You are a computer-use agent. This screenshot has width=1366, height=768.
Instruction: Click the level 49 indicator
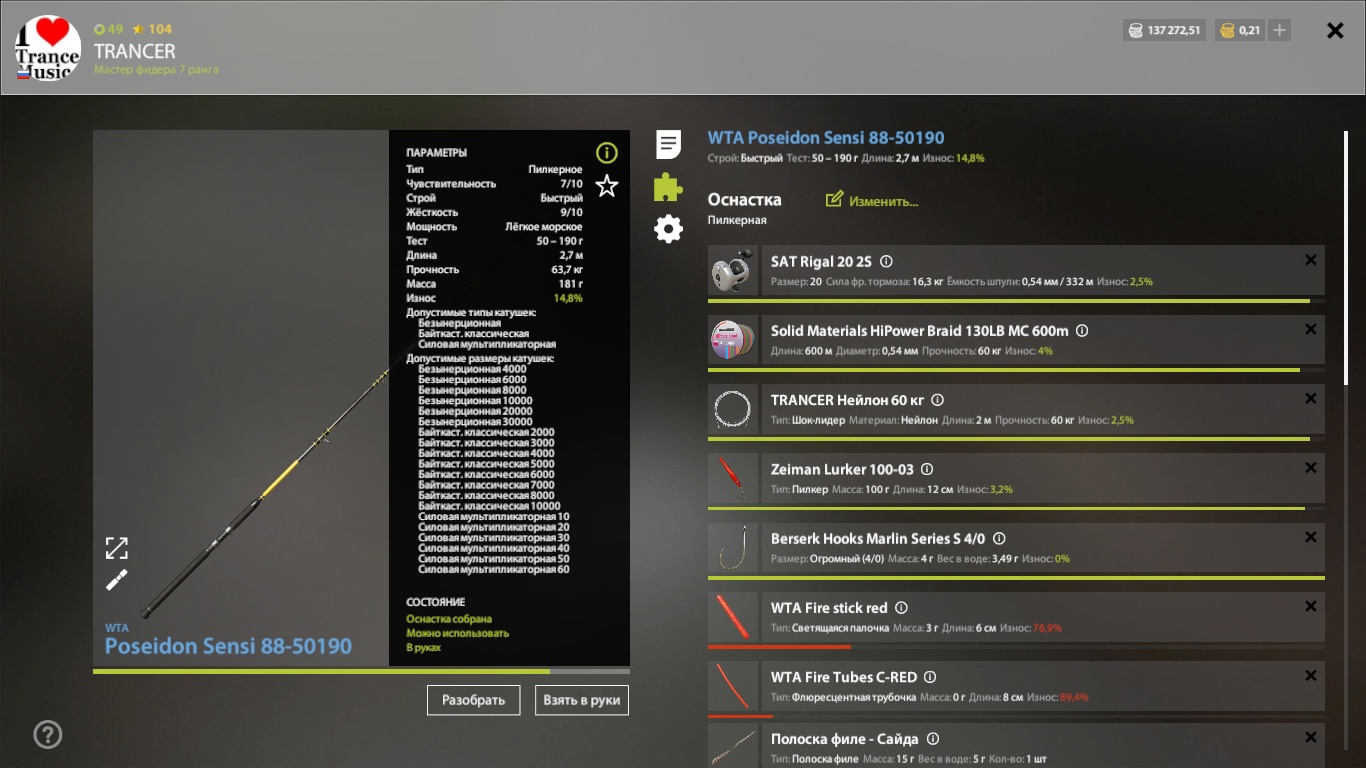pyautogui.click(x=109, y=29)
